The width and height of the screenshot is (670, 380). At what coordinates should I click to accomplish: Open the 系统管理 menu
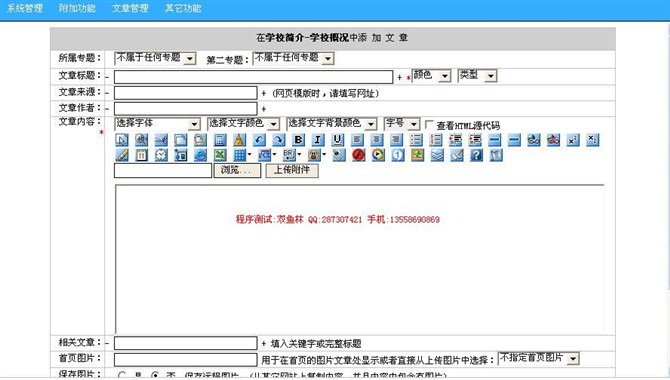[25, 8]
